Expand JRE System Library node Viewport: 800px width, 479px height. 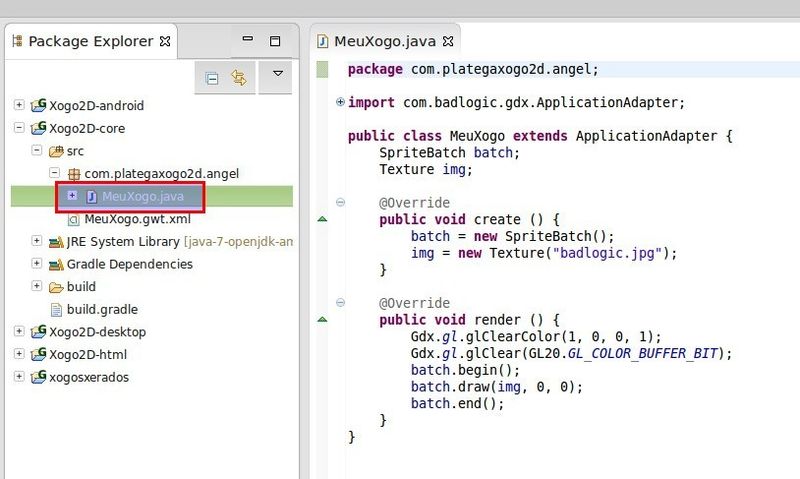coord(37,240)
